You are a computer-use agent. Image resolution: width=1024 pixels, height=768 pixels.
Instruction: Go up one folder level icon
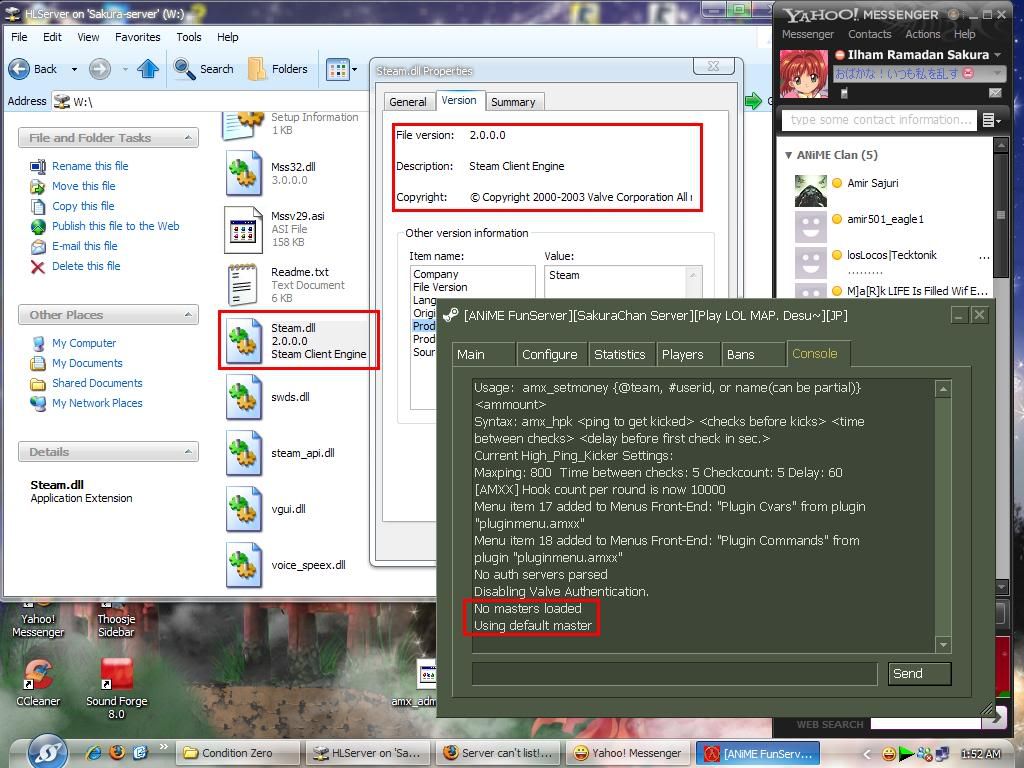[148, 69]
